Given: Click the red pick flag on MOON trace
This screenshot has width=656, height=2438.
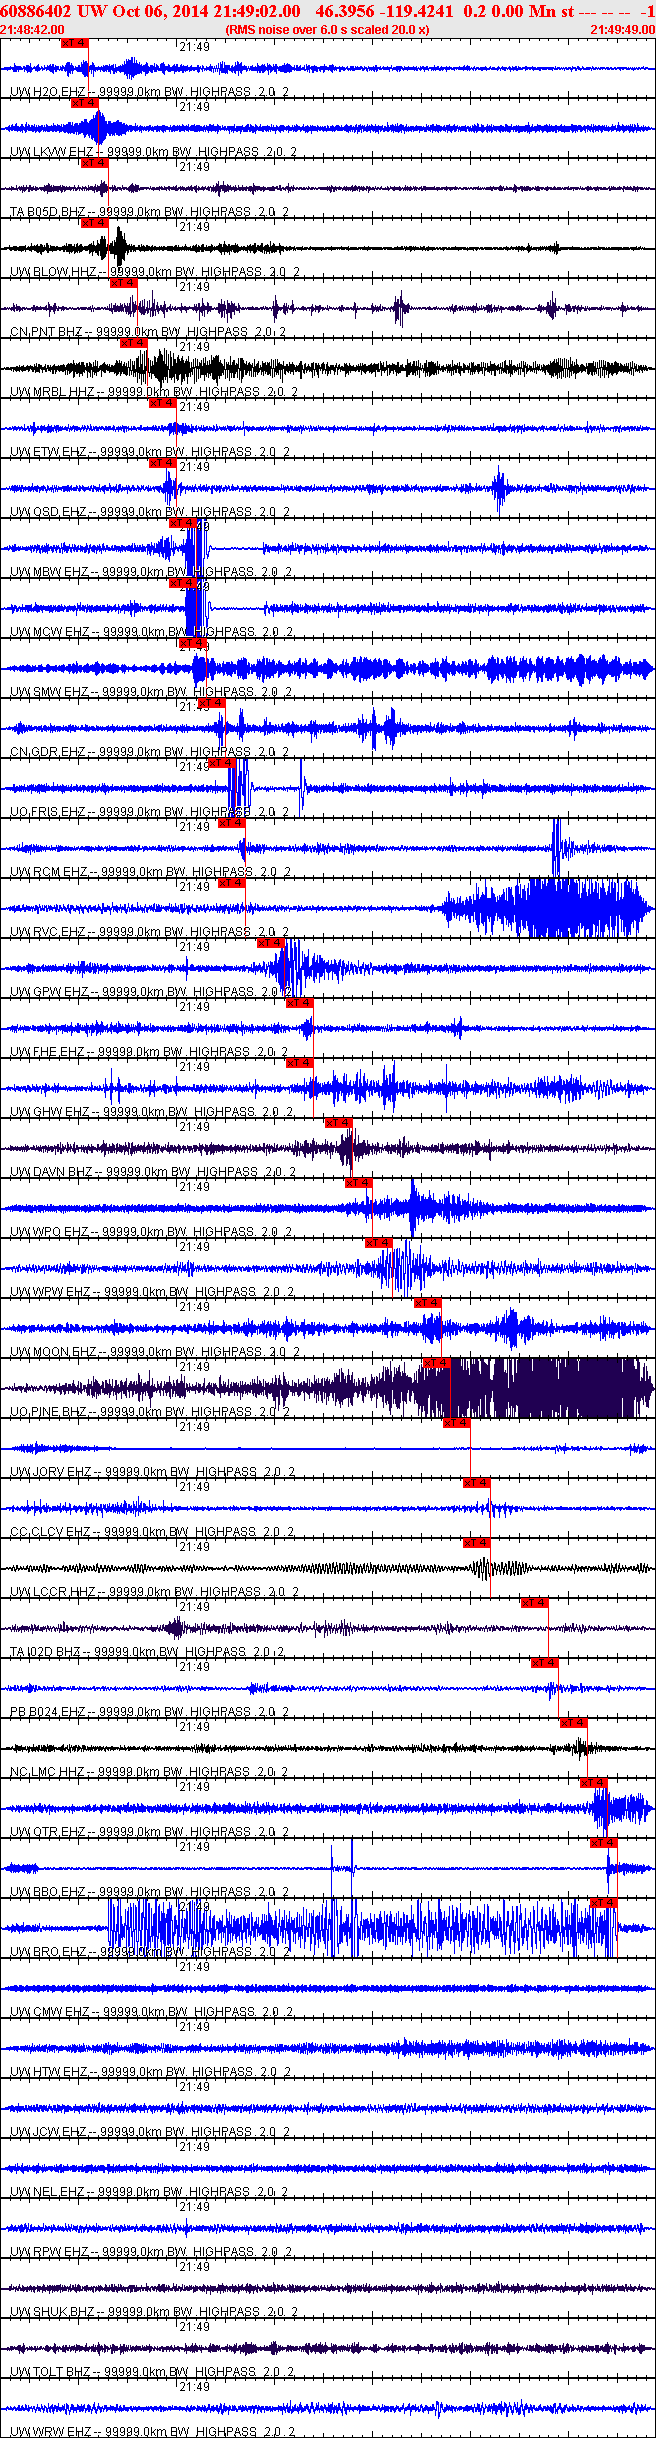Looking at the screenshot, I should (428, 1303).
